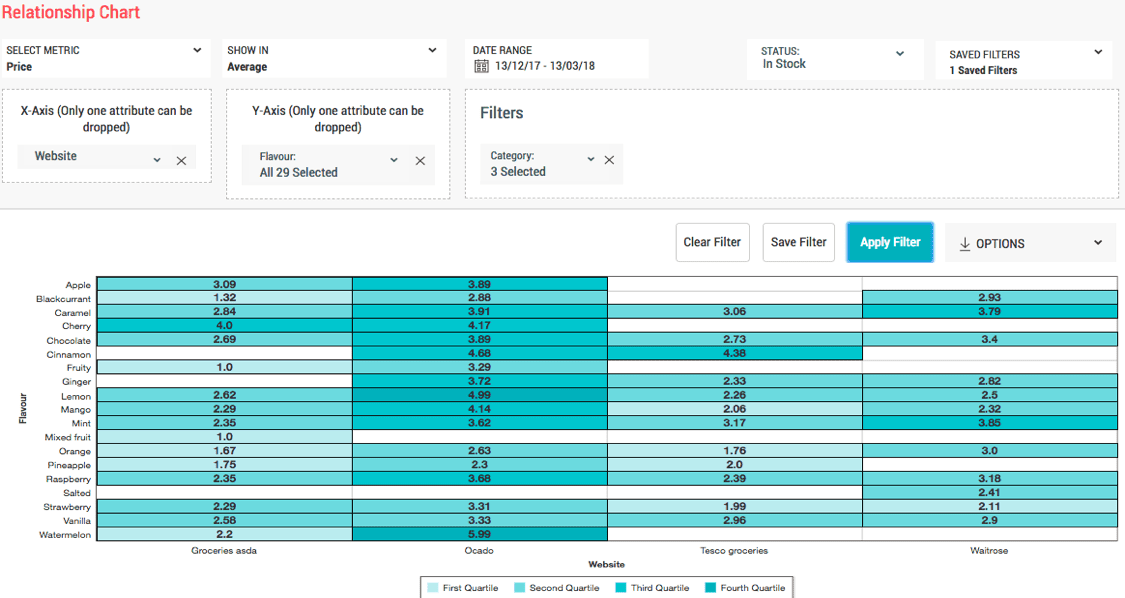Select the Waitrose Orange cell 3.0
The image size is (1125, 598).
989,451
